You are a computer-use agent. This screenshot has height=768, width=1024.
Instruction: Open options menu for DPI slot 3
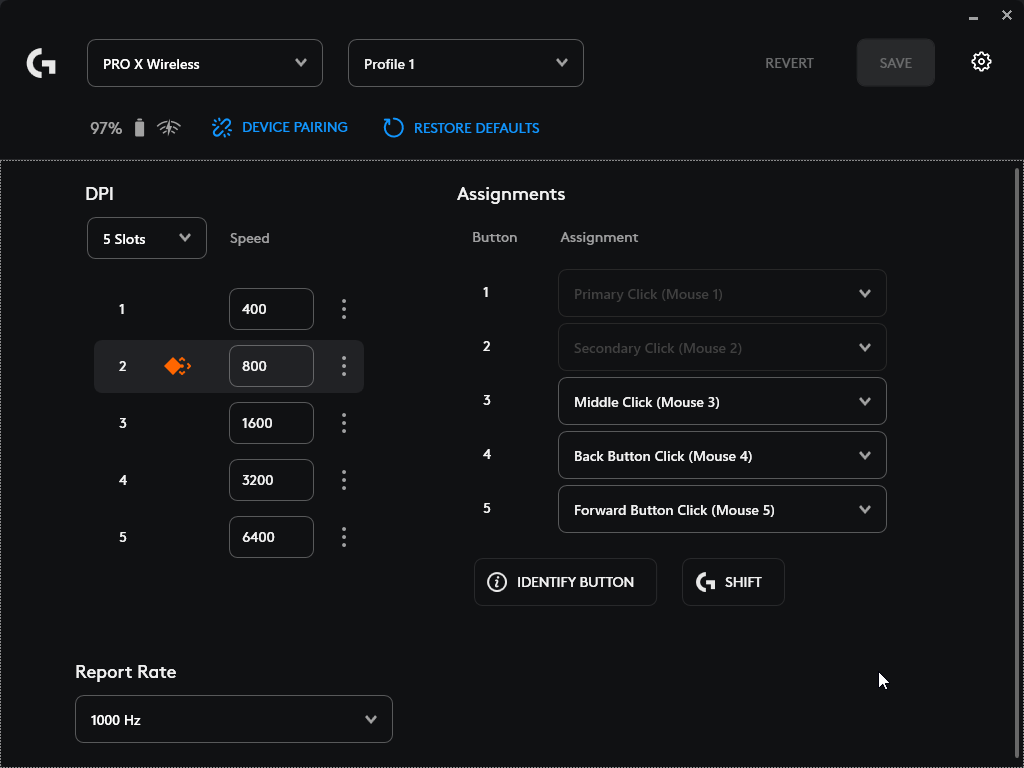(344, 423)
